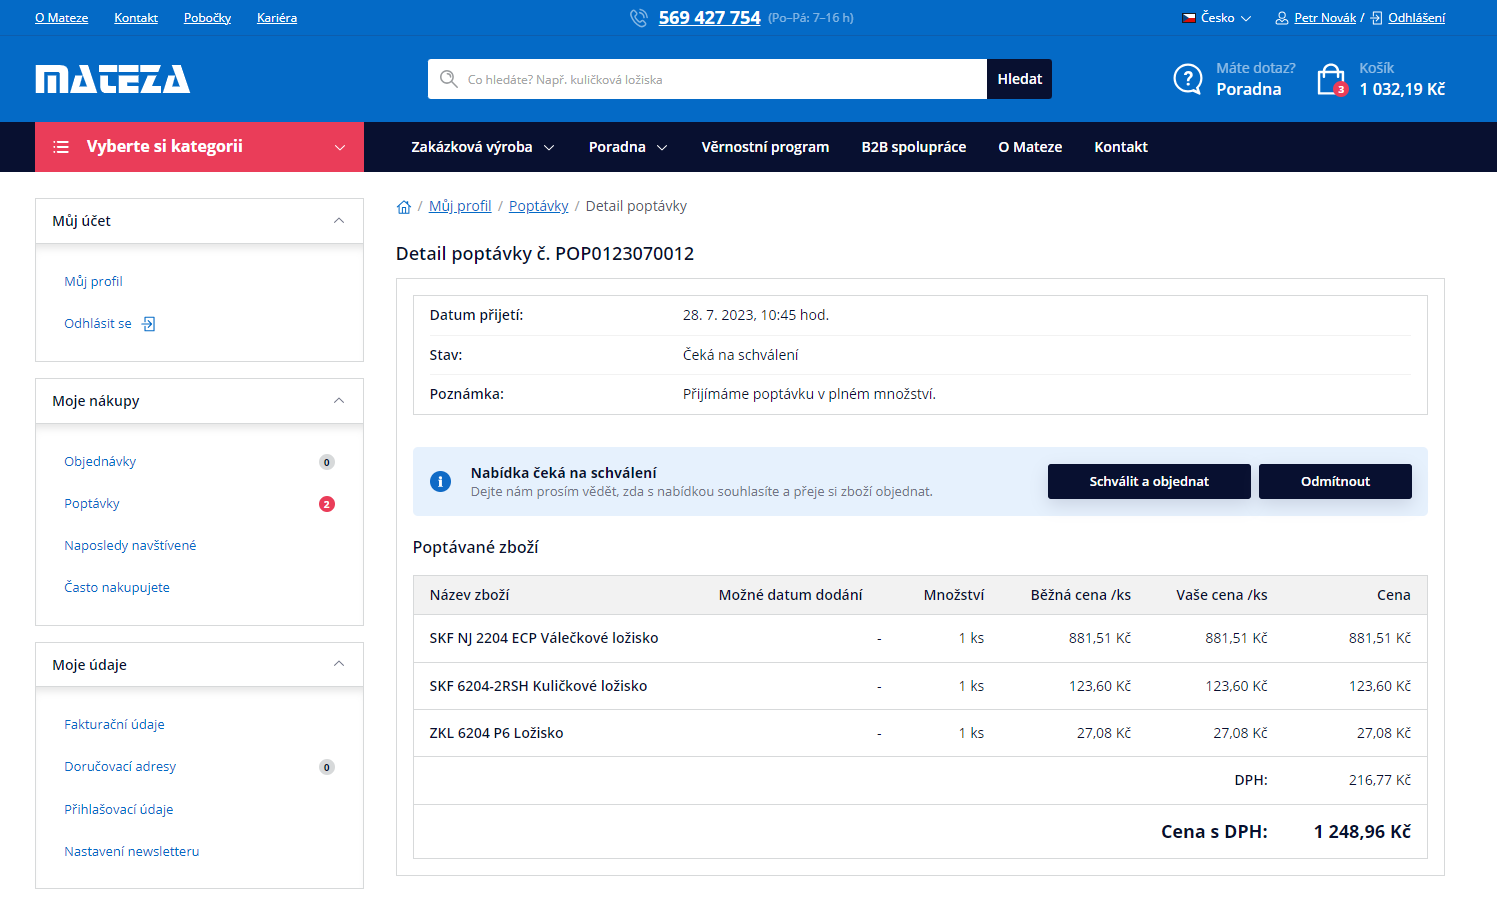
Task: Open the Česko country dropdown
Action: 1217,18
